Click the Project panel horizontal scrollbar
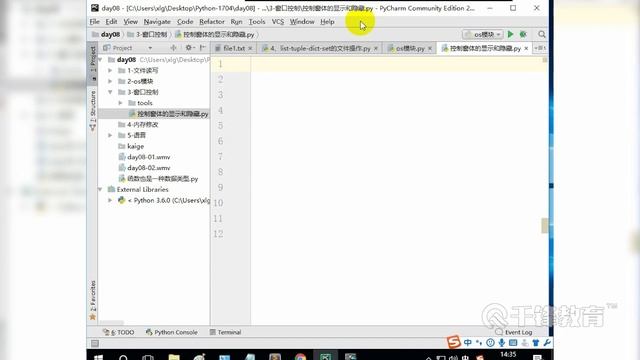 click(x=111, y=322)
